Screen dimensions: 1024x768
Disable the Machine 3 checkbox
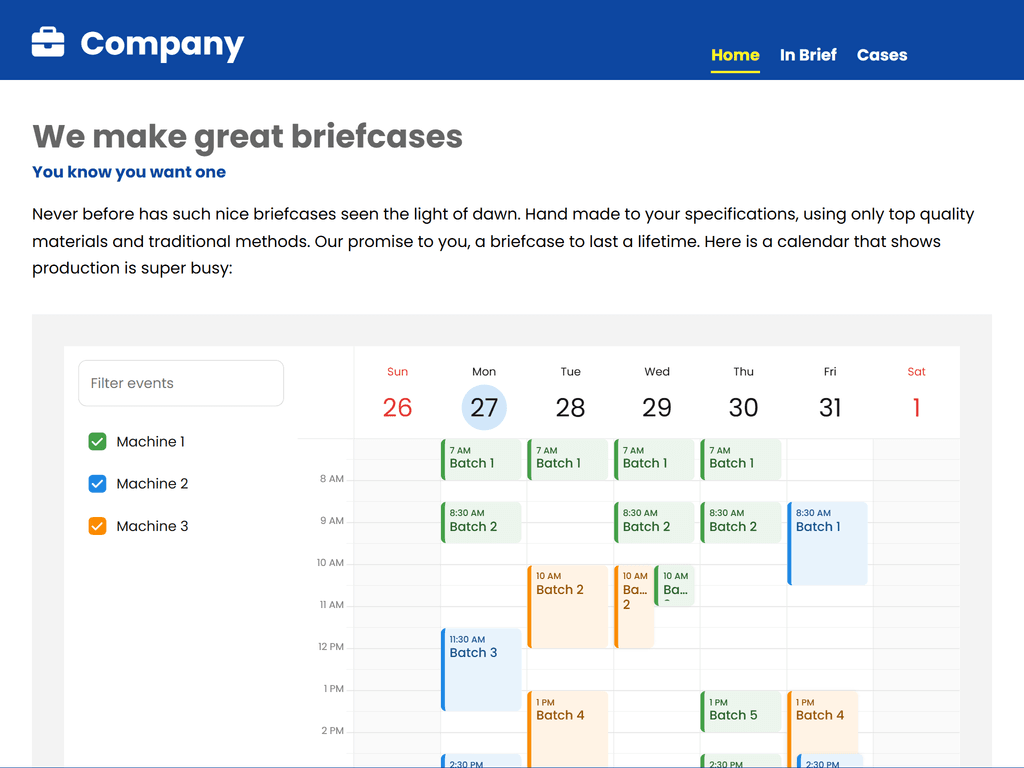97,526
